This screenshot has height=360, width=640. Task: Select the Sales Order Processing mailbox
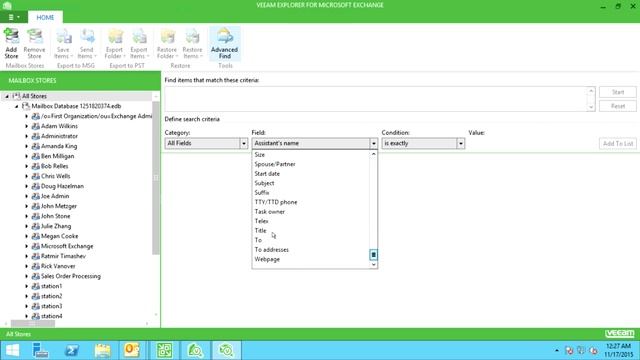tap(71, 276)
